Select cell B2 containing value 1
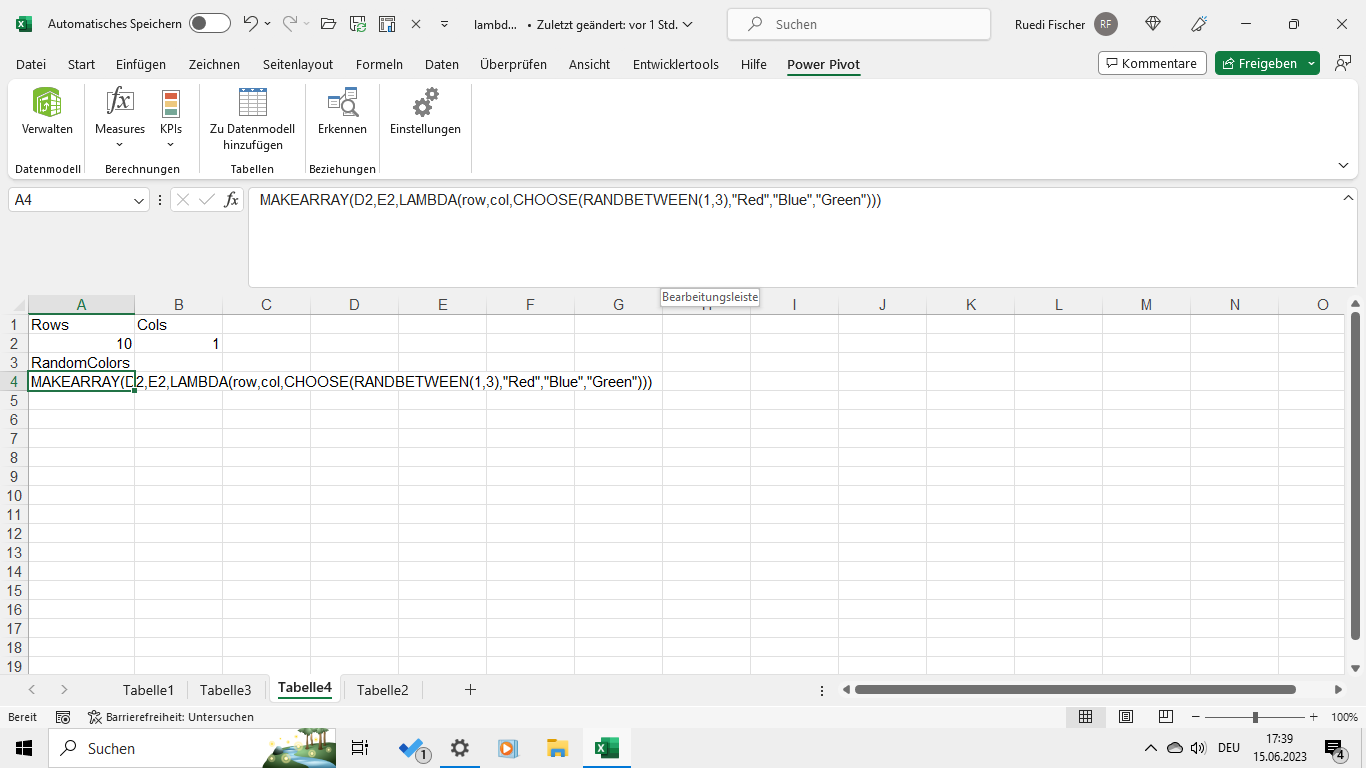The height and width of the screenshot is (768, 1366). pyautogui.click(x=179, y=343)
